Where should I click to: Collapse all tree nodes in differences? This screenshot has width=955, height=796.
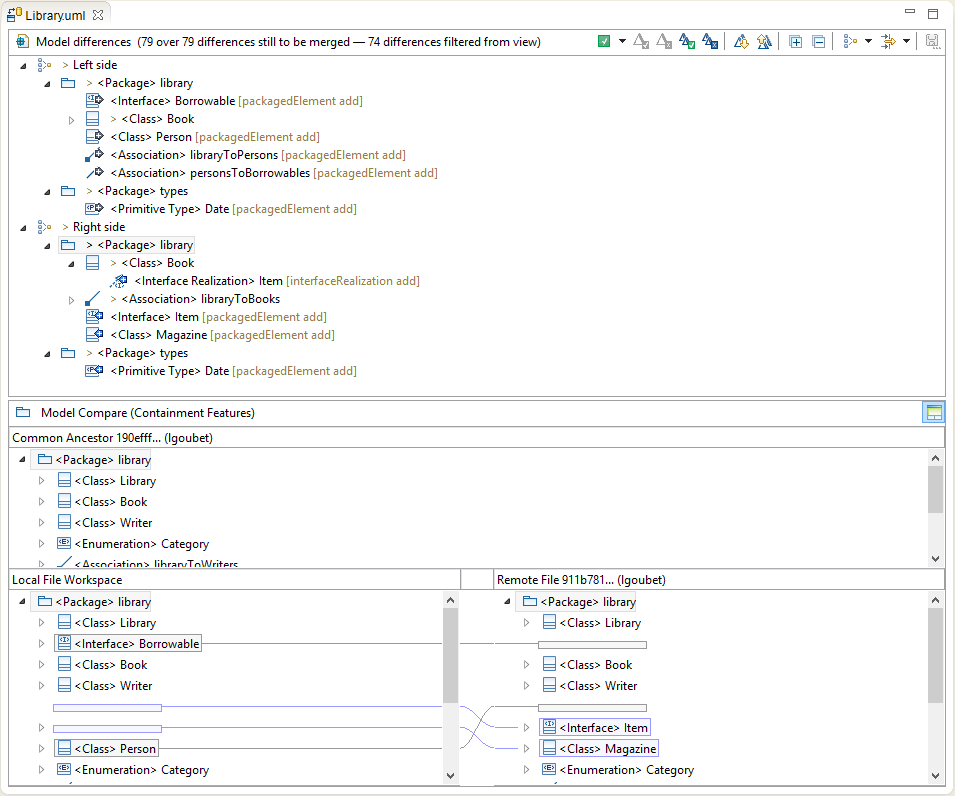(818, 42)
